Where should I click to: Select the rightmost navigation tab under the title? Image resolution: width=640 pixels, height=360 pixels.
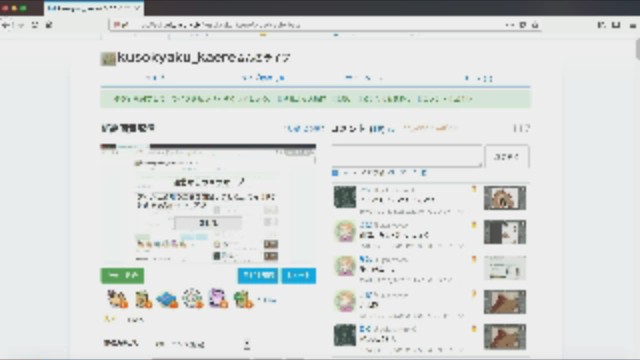[478, 78]
